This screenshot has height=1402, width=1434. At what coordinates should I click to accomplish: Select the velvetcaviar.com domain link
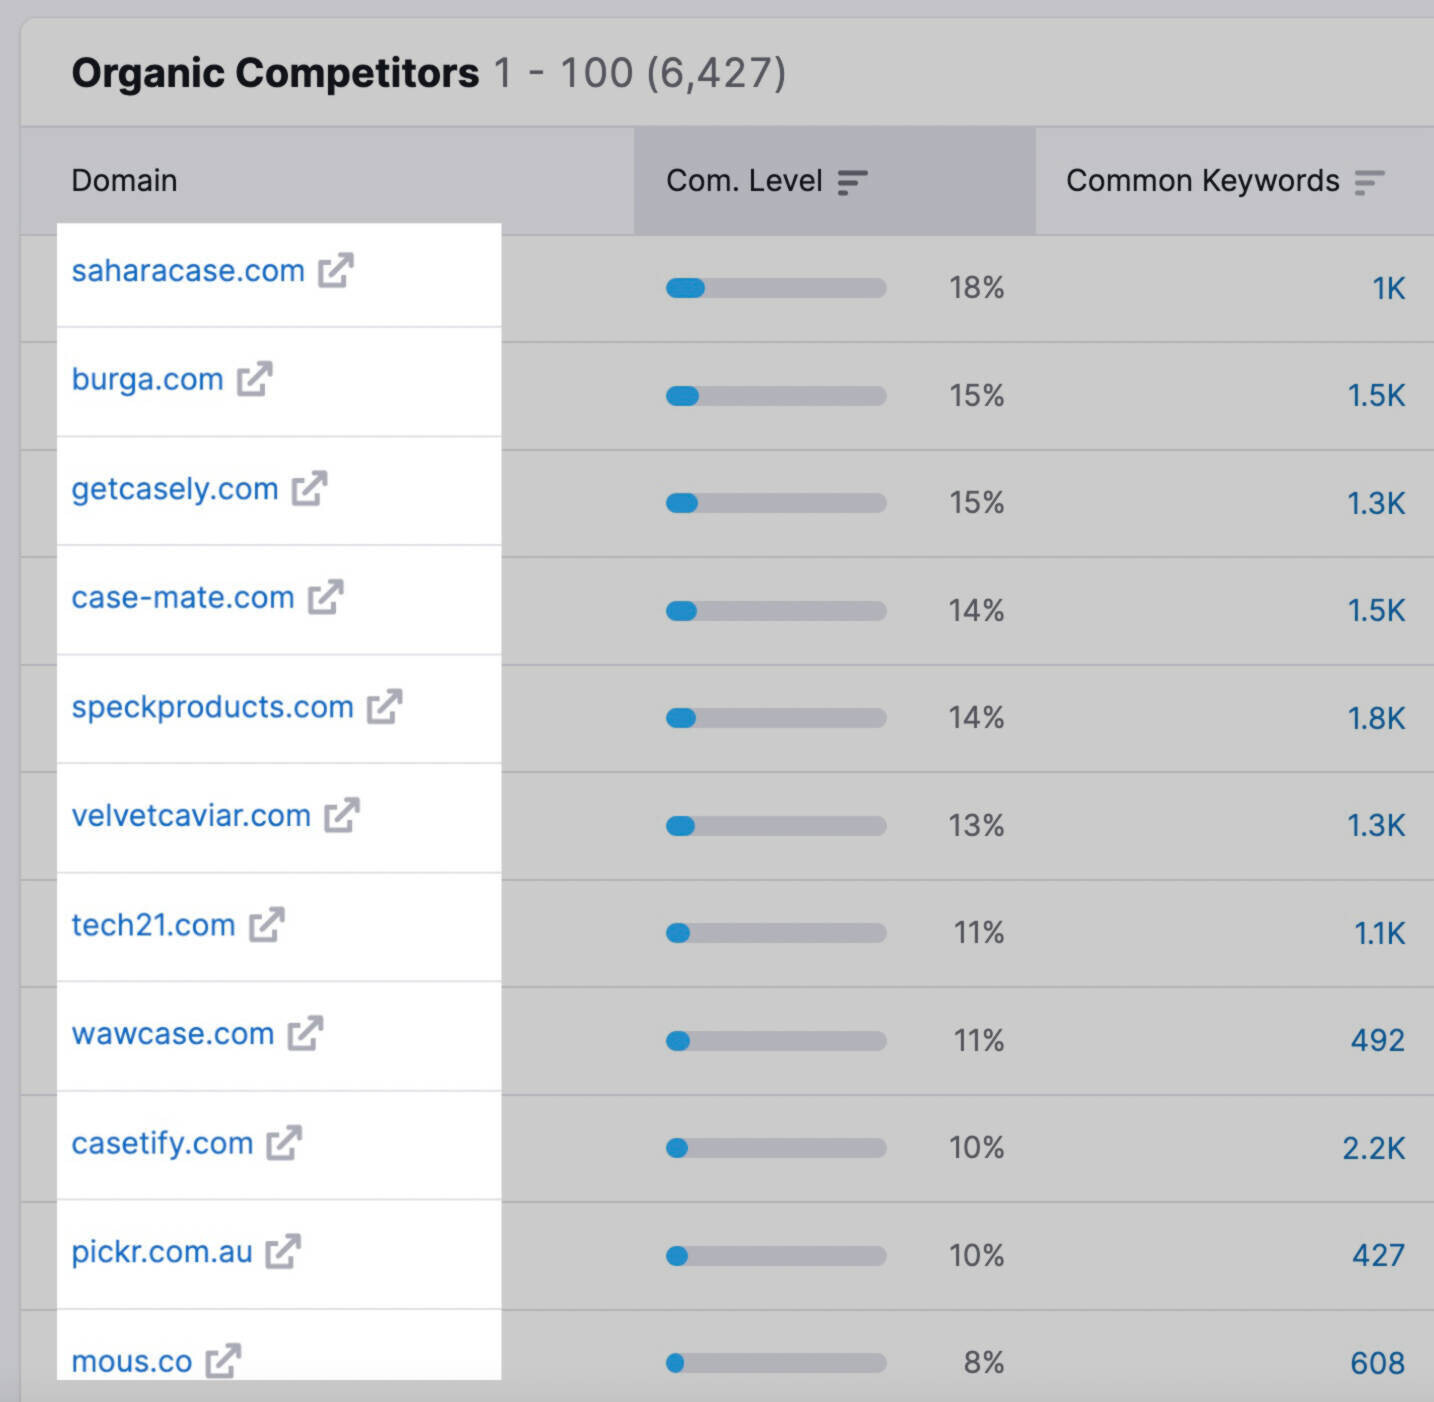(x=191, y=815)
